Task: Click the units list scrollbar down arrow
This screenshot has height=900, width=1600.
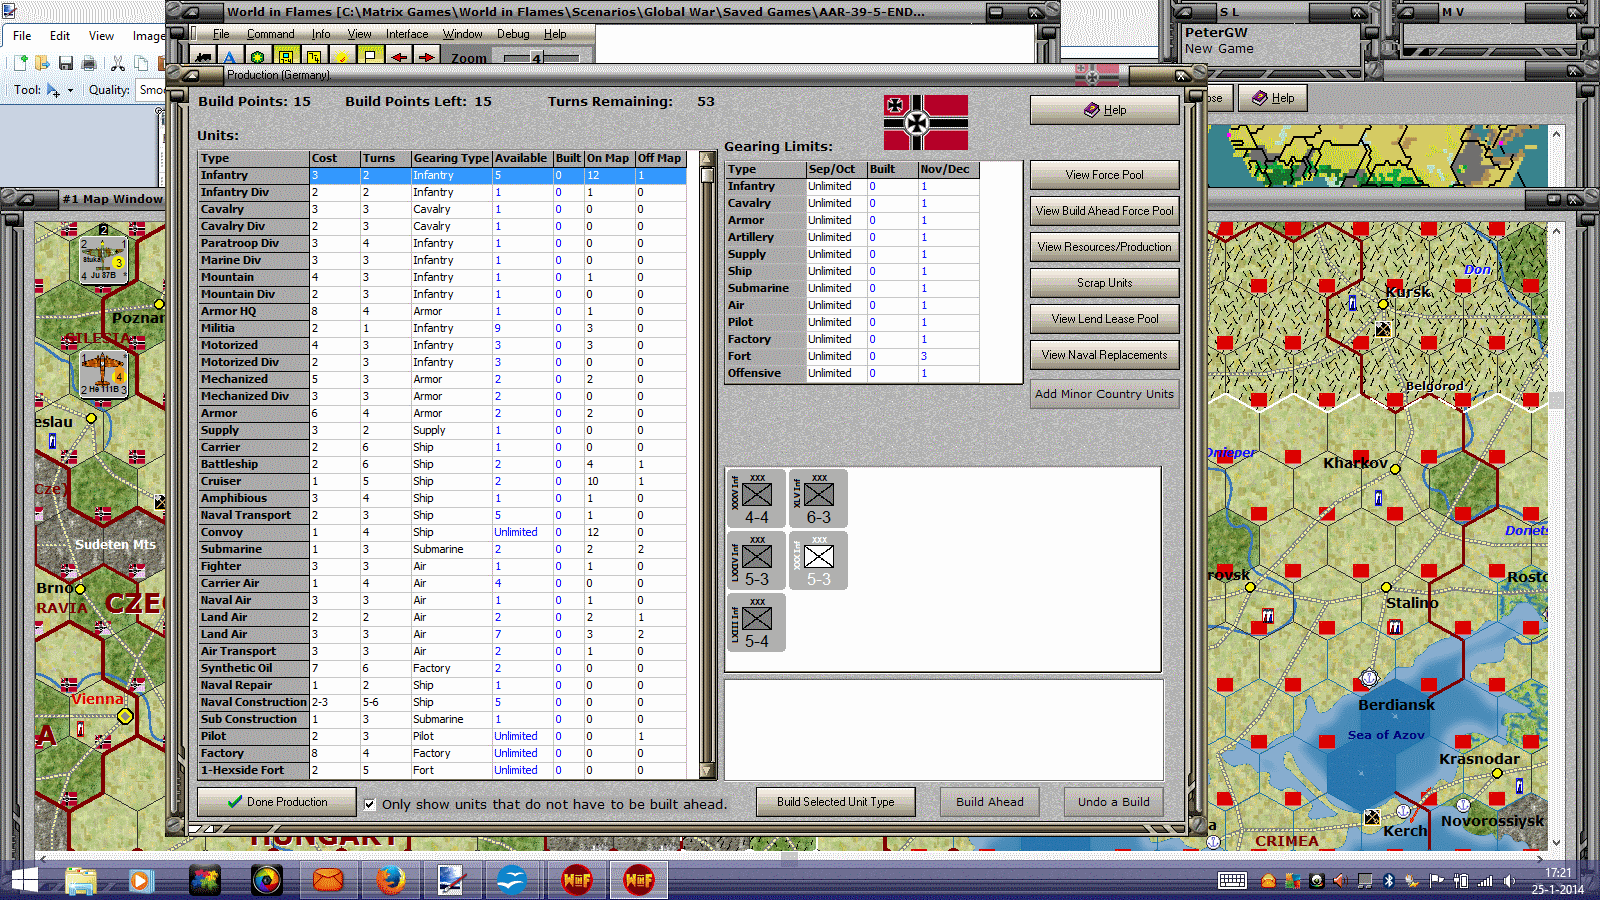Action: 707,771
